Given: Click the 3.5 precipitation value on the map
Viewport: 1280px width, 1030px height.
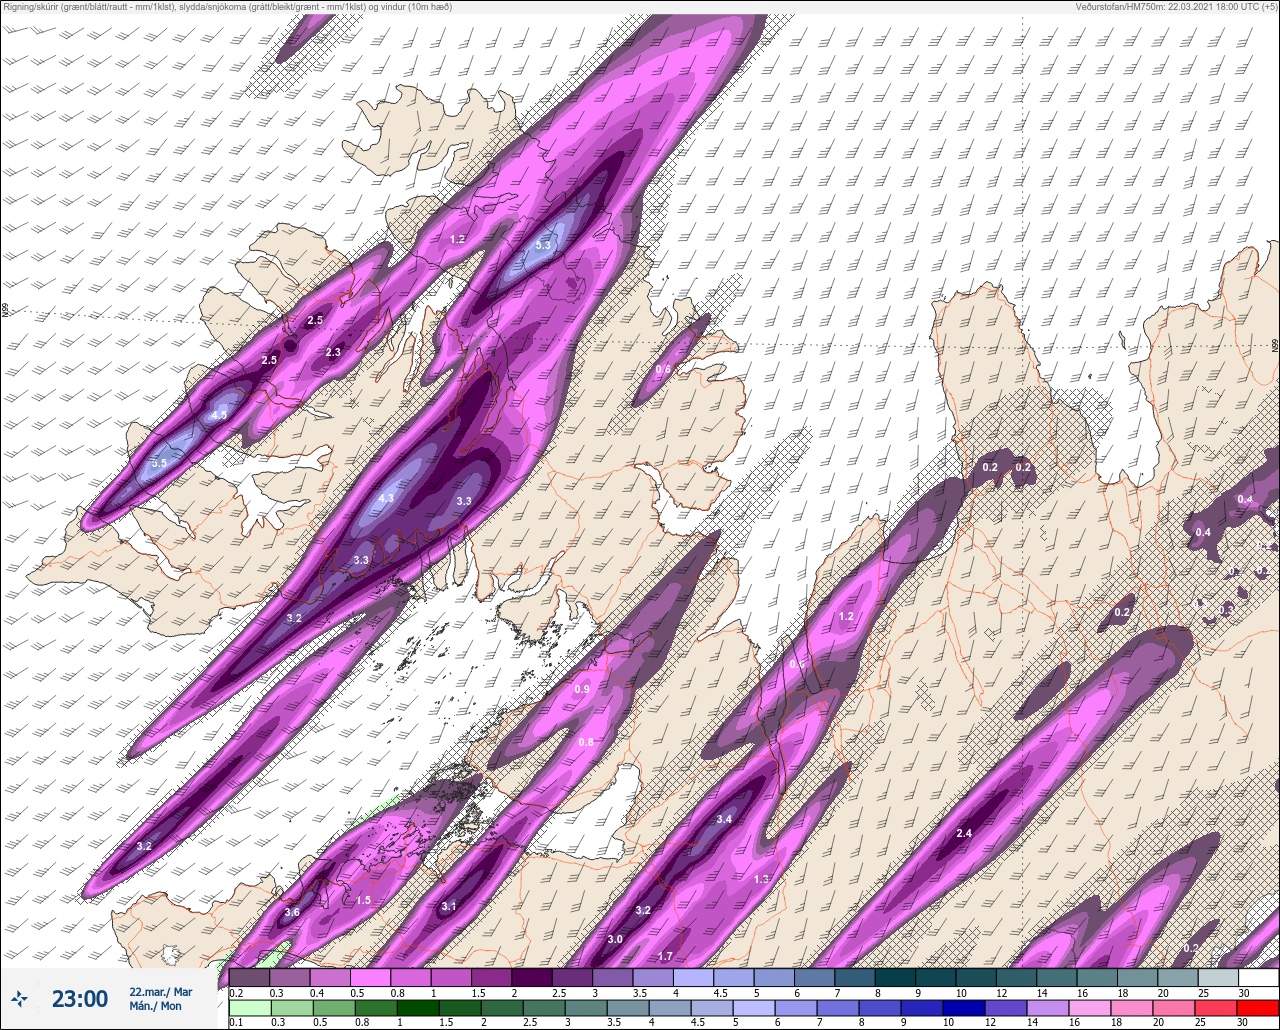Looking at the screenshot, I should point(159,463).
